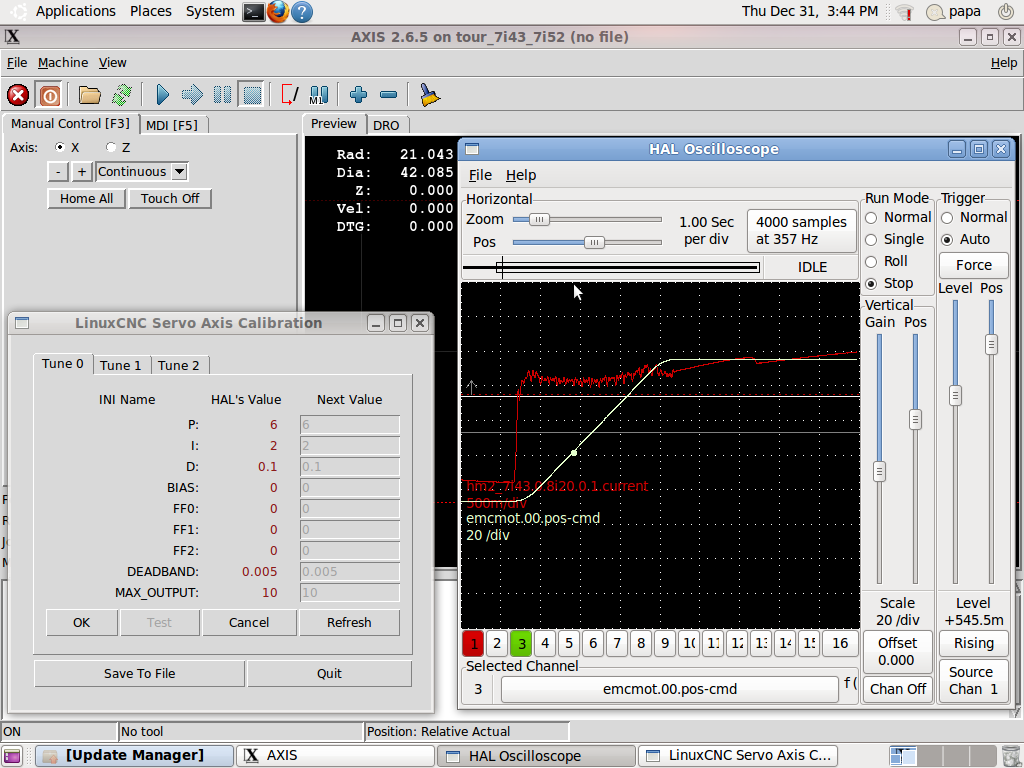
Task: Clear live plot with the broom icon
Action: coord(429,95)
